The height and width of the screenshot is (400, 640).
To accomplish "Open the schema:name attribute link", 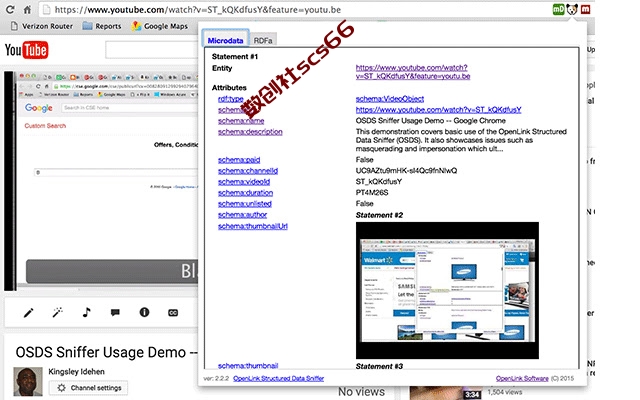I will pyautogui.click(x=241, y=121).
